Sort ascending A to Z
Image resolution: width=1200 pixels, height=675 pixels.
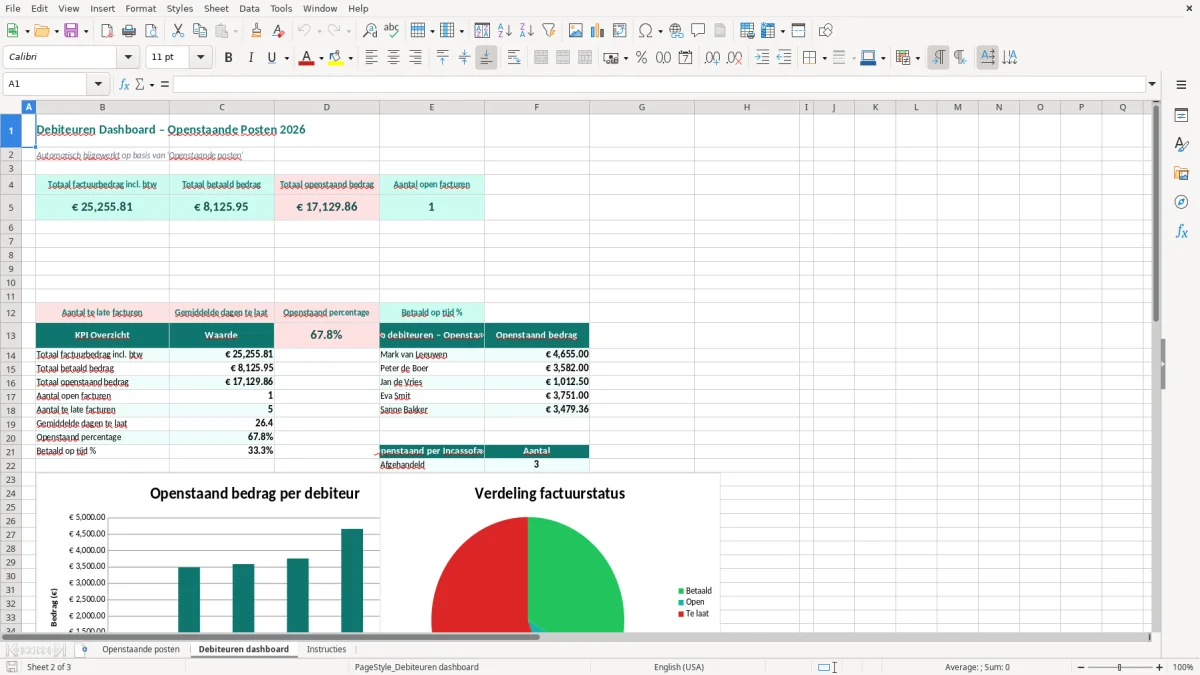pos(505,31)
